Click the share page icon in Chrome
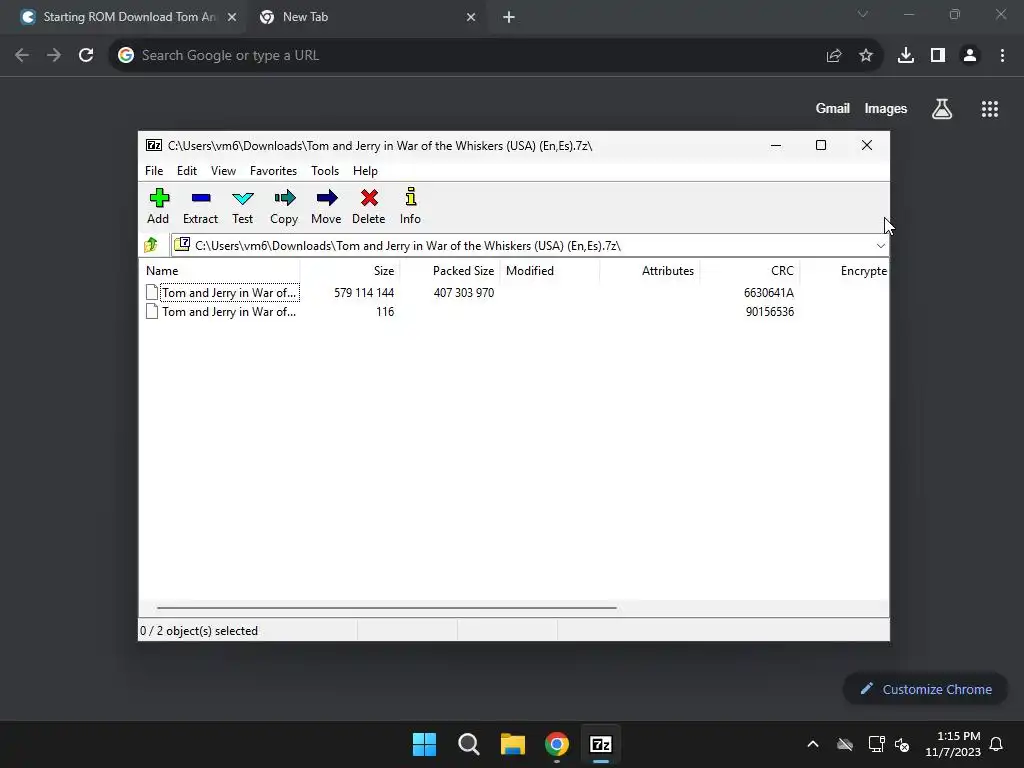This screenshot has width=1024, height=768. [833, 56]
